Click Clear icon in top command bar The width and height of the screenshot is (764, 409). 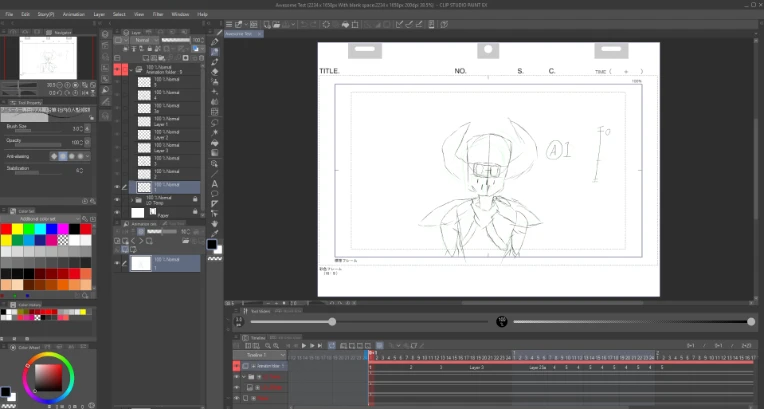click(x=326, y=24)
